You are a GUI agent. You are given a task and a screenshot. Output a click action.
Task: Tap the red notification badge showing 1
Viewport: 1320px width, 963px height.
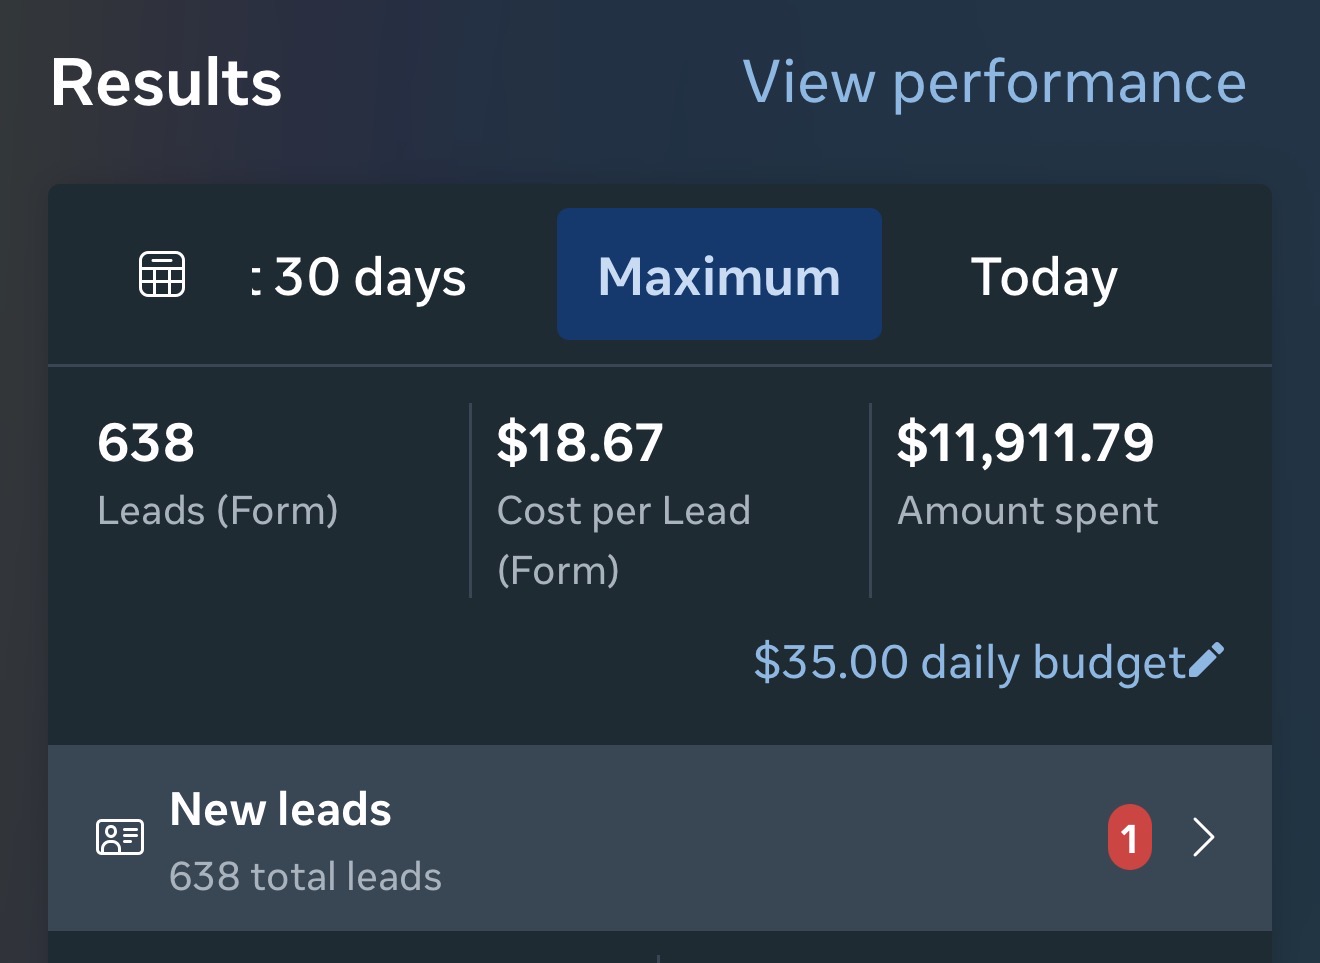1130,837
